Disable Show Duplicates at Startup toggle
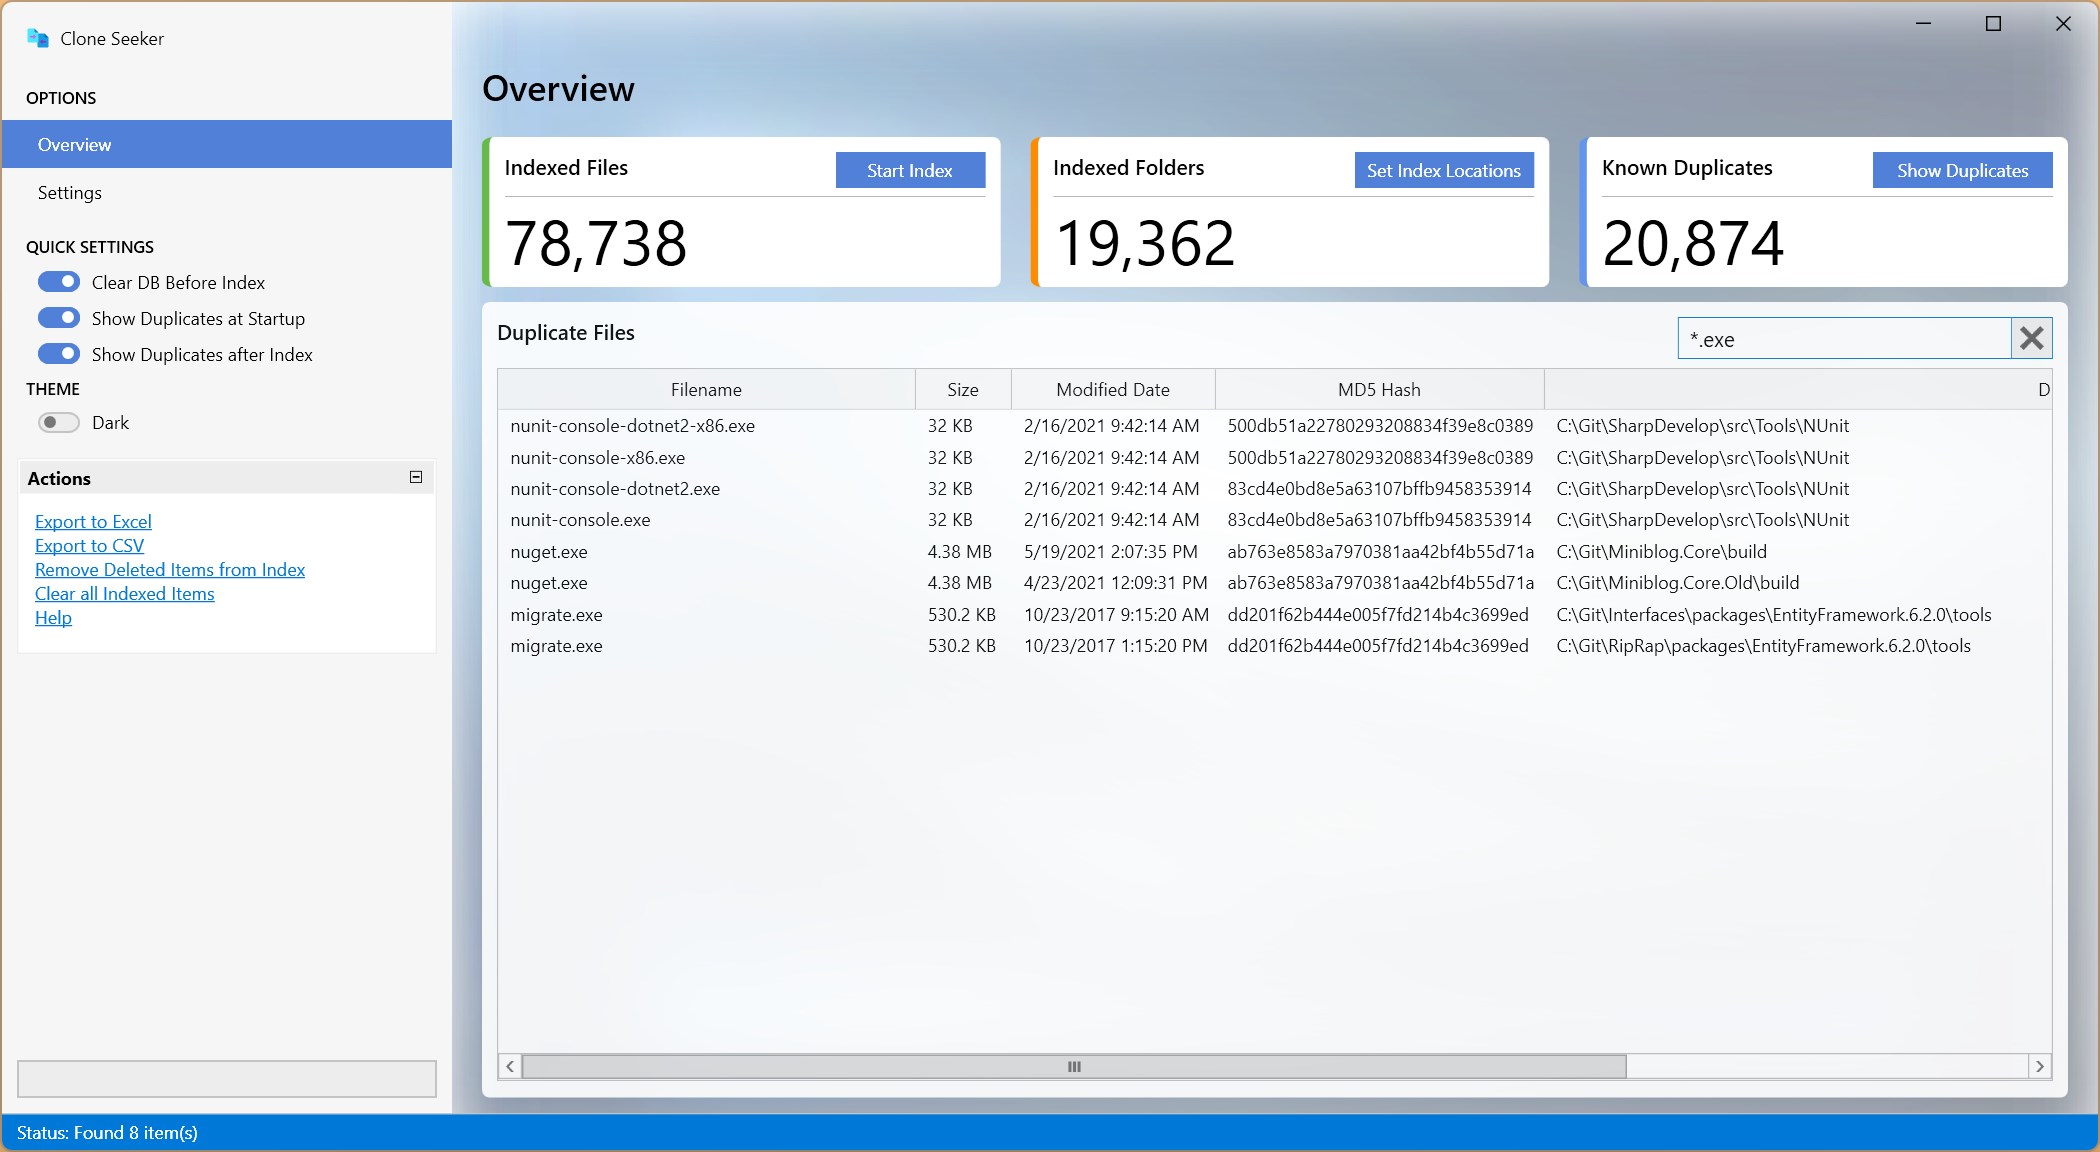2100x1152 pixels. coord(59,318)
